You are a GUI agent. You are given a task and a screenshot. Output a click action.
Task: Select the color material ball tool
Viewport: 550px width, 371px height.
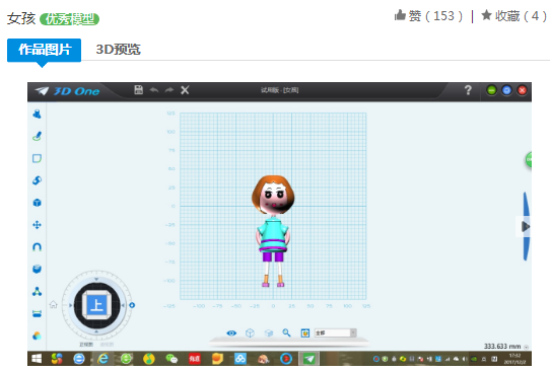(37, 336)
